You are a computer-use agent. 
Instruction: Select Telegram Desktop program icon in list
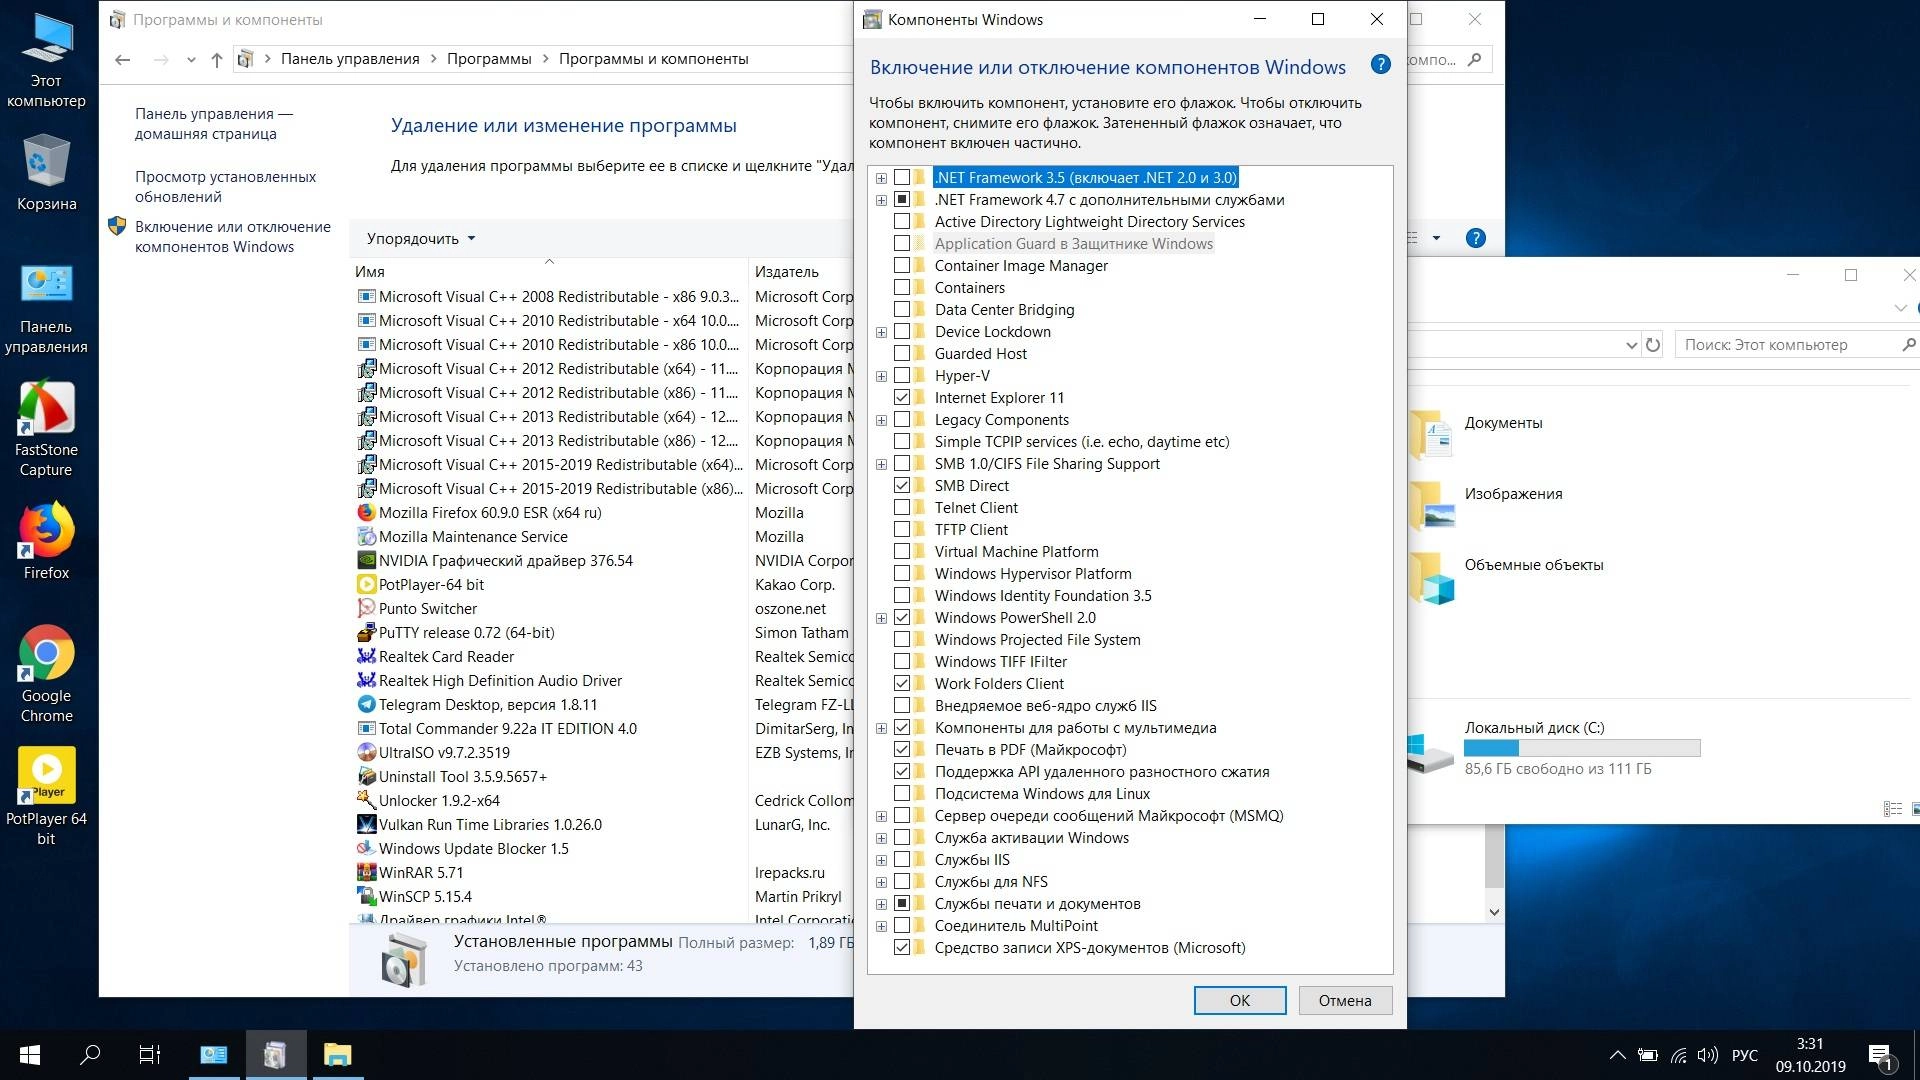point(366,705)
